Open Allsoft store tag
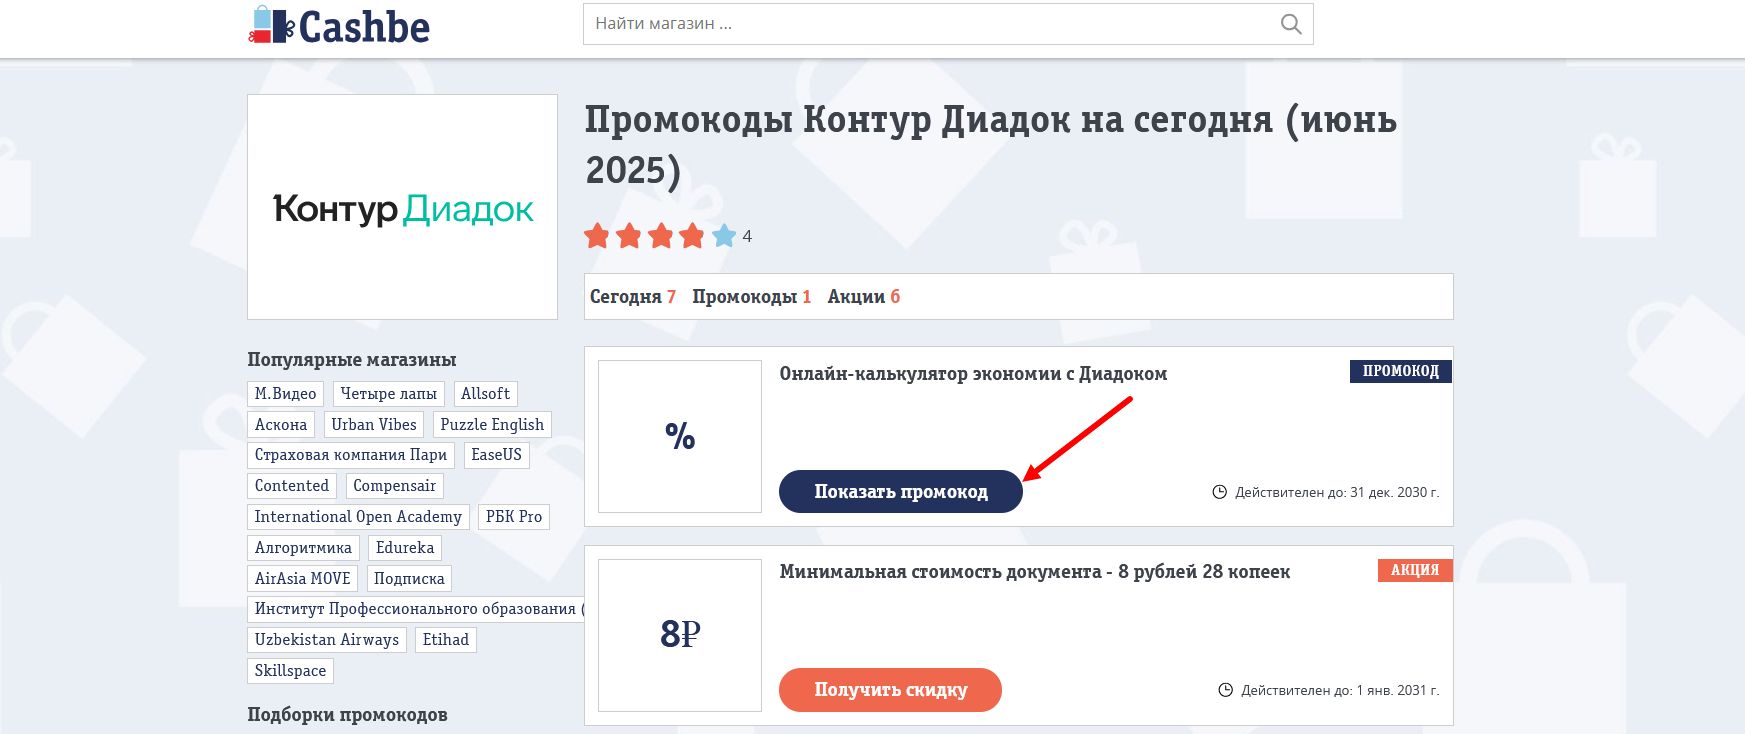This screenshot has height=734, width=1745. tap(485, 394)
